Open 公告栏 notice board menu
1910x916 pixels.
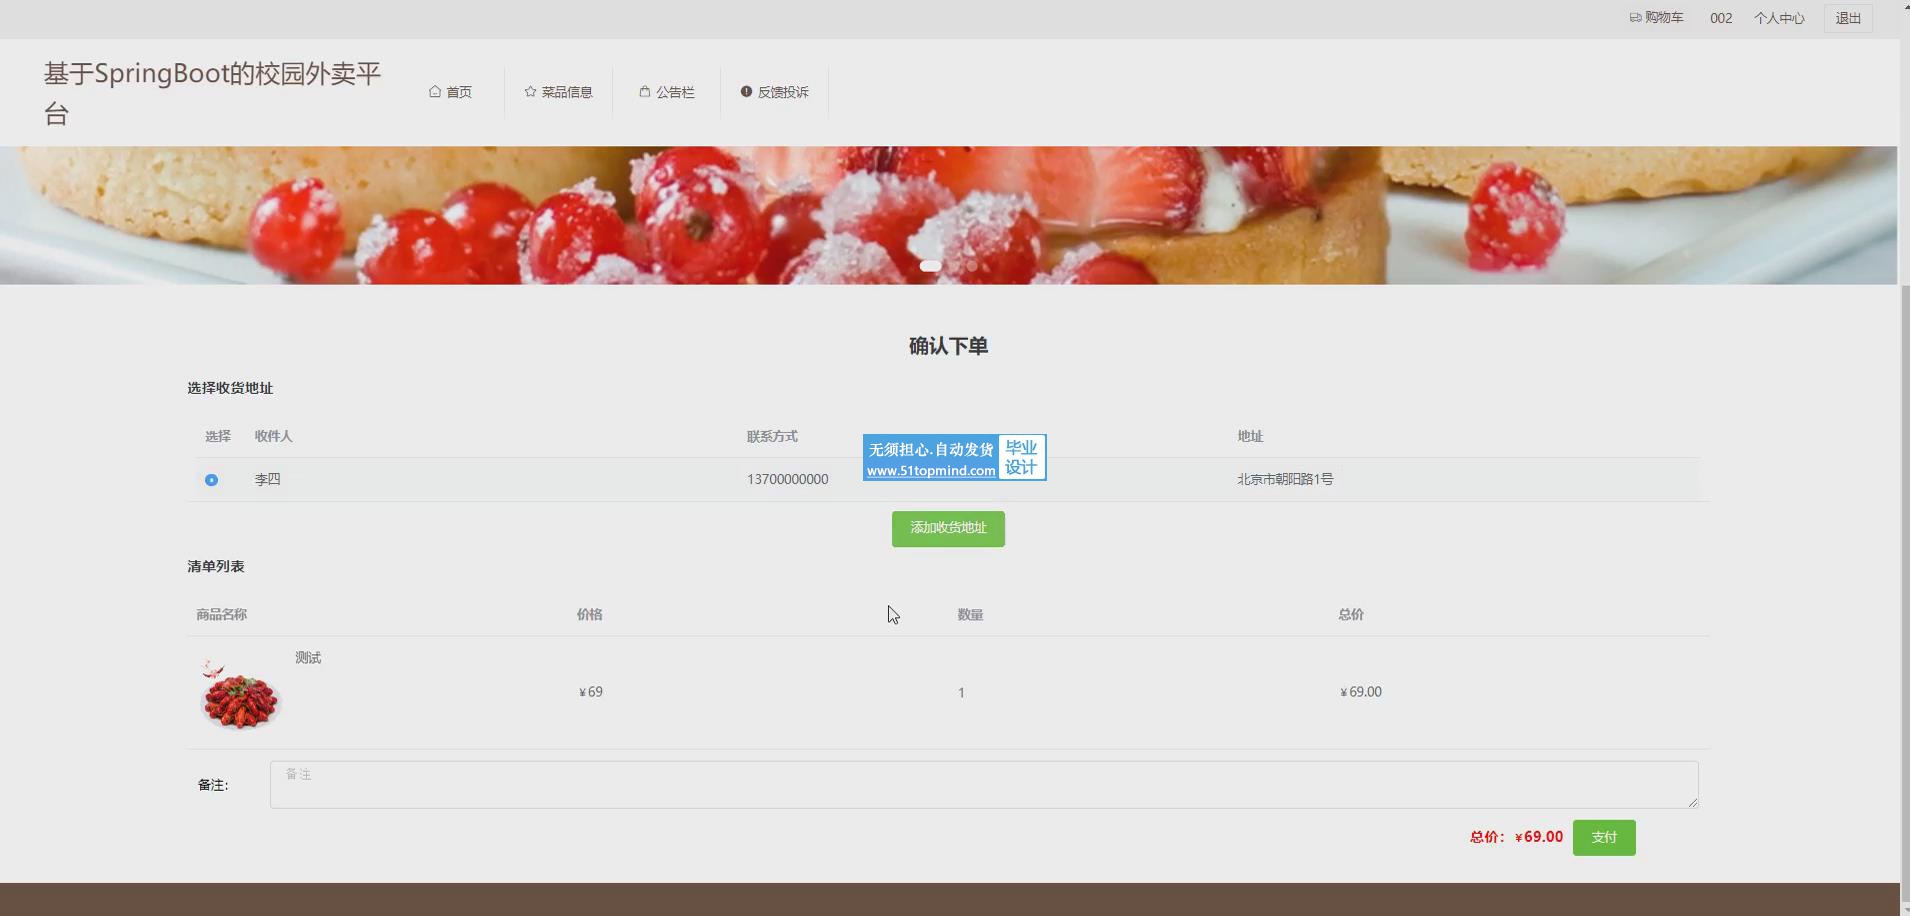tap(666, 92)
